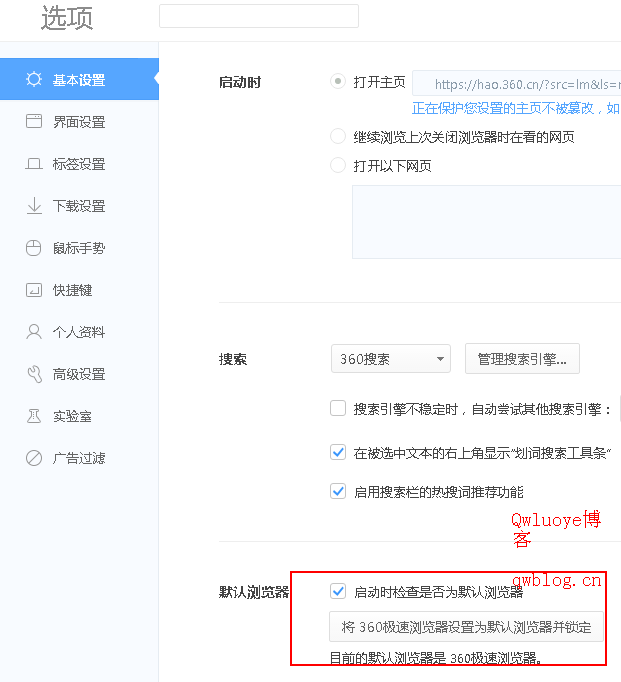Click the 快捷键 keyboard icon
Viewport: 621px width, 682px height.
coord(34,290)
